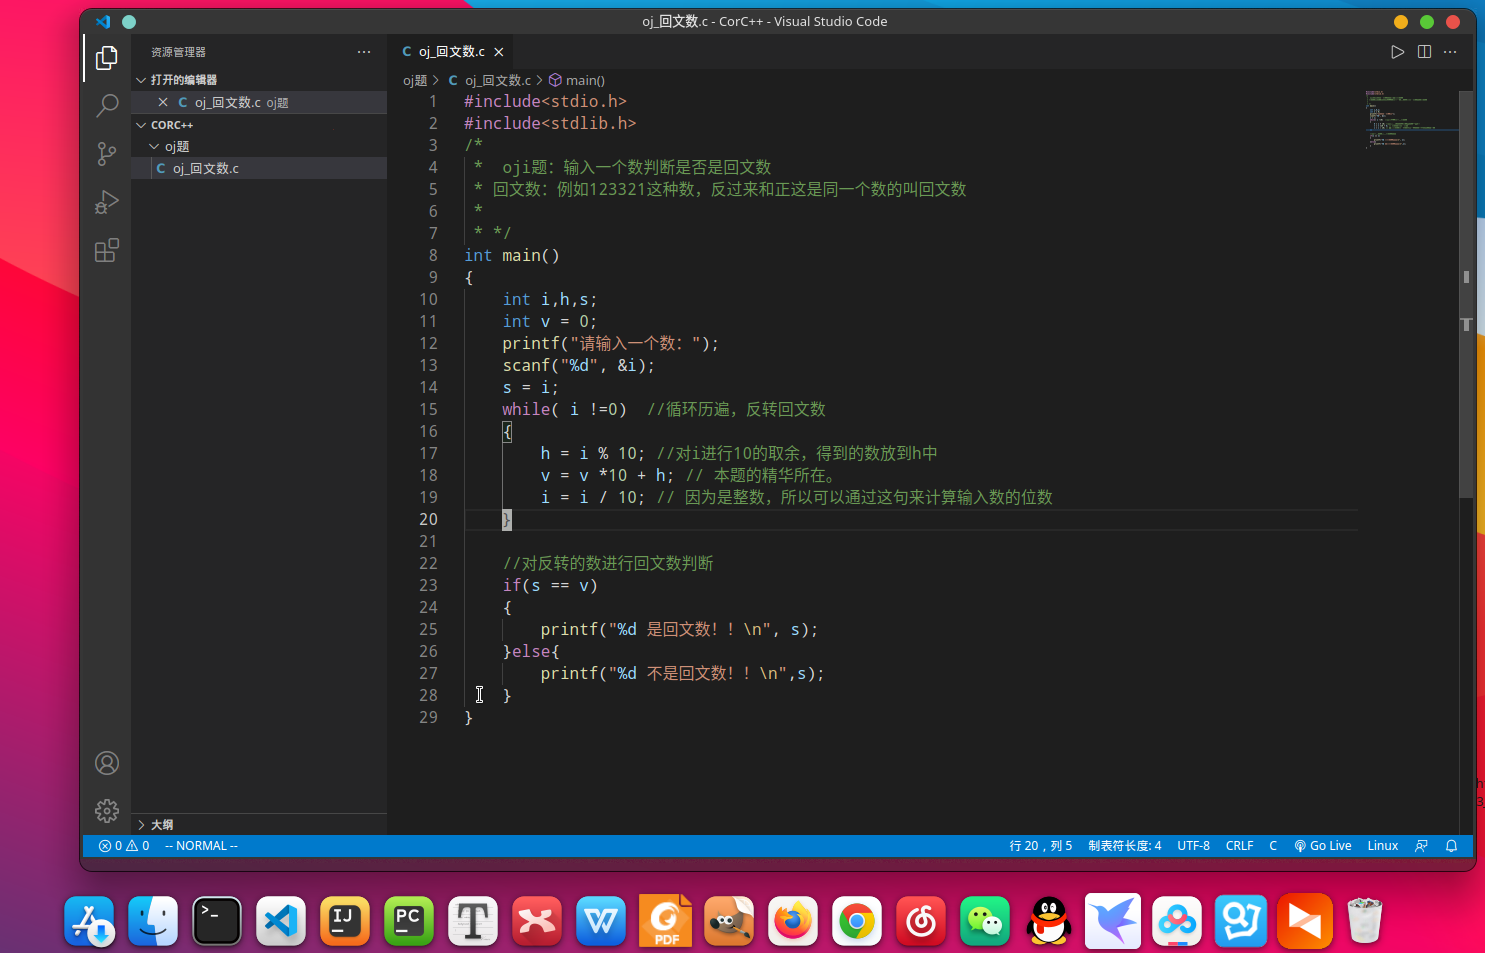Screen dimensions: 1485x953
Task: Open line and column position 行 20
Action: (1041, 846)
